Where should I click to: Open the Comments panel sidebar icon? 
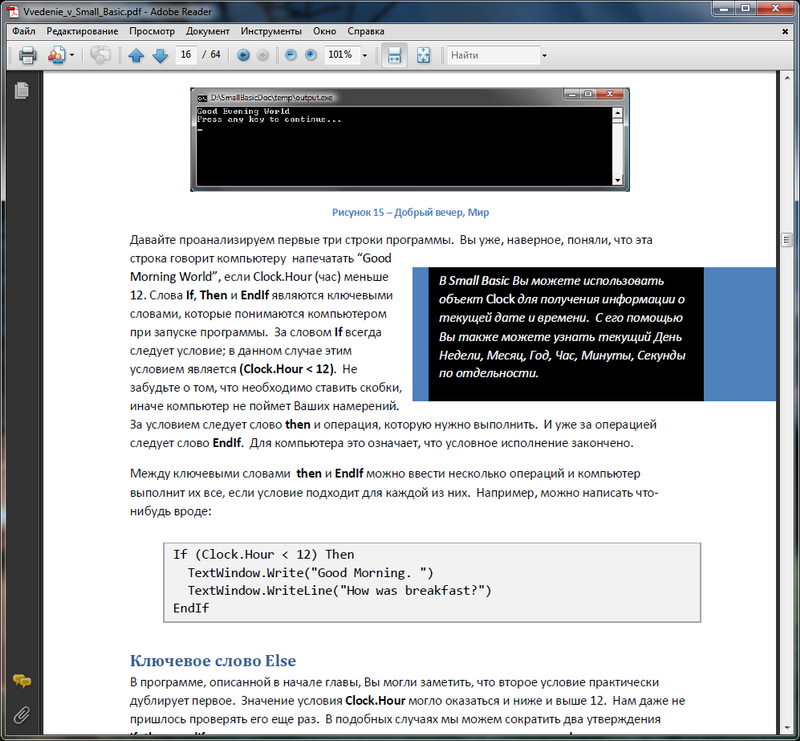21,681
